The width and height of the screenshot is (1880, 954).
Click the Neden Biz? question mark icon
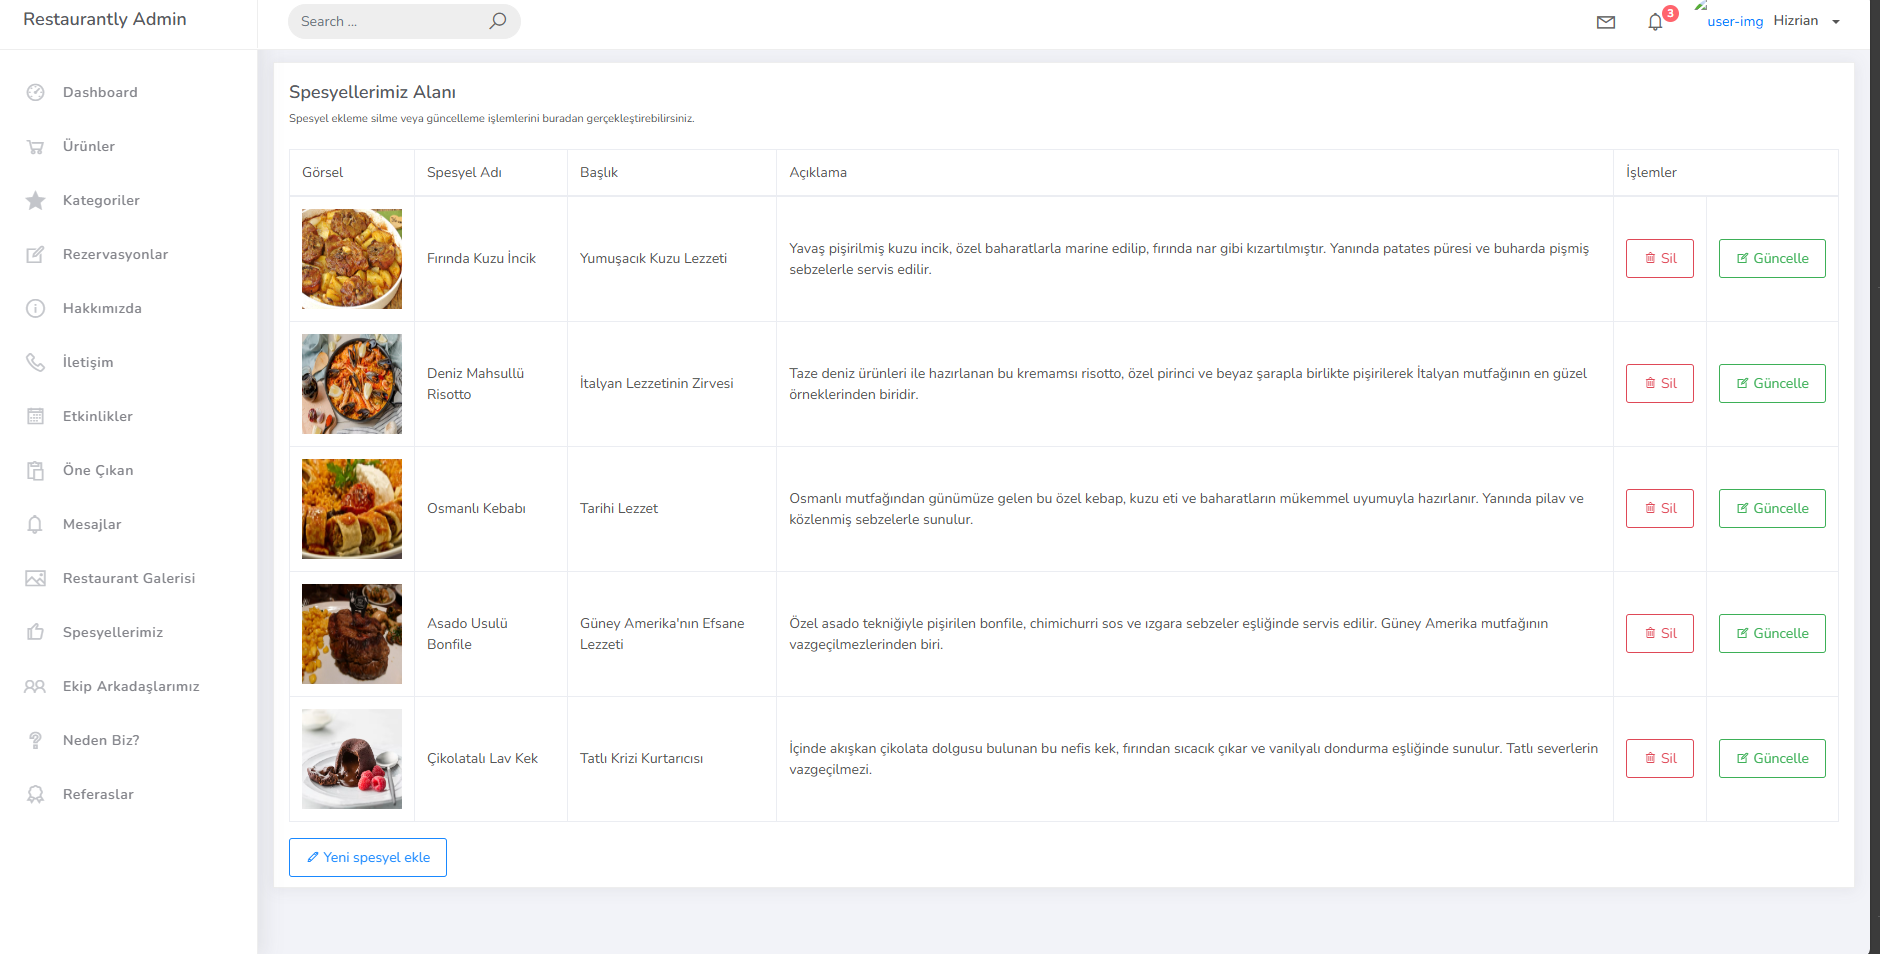point(36,740)
